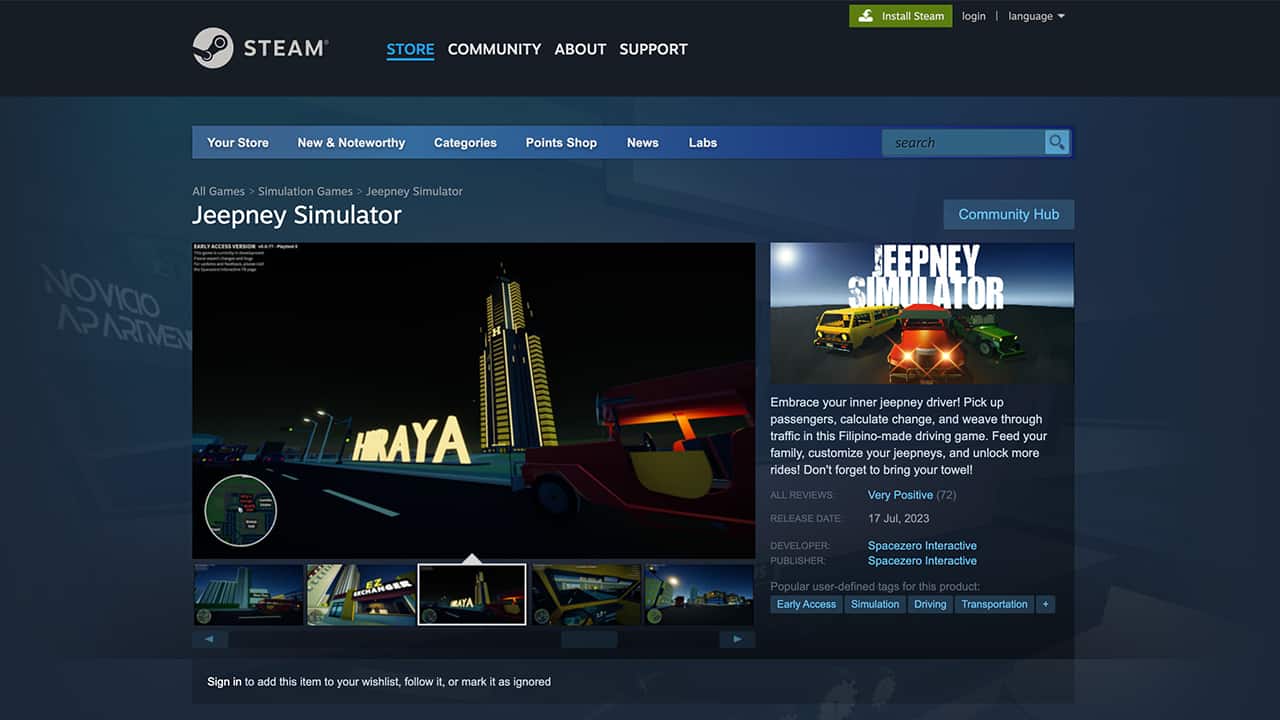Select the jeepney interior thumbnail

tap(586, 595)
